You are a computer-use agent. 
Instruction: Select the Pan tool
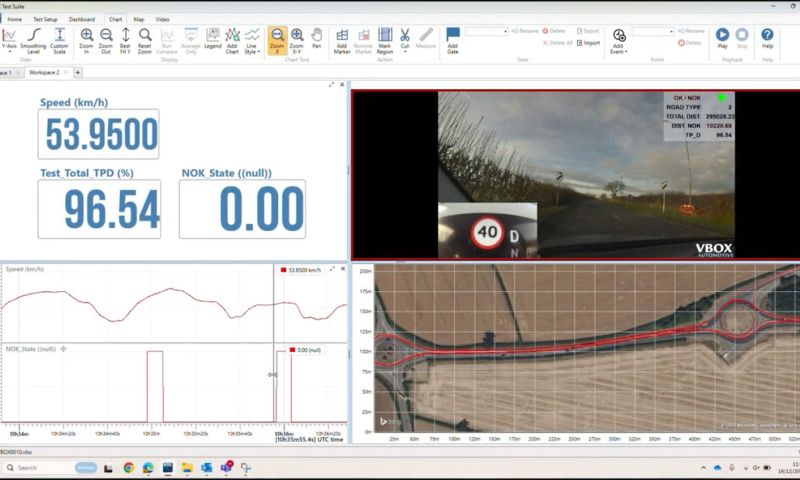(x=316, y=38)
